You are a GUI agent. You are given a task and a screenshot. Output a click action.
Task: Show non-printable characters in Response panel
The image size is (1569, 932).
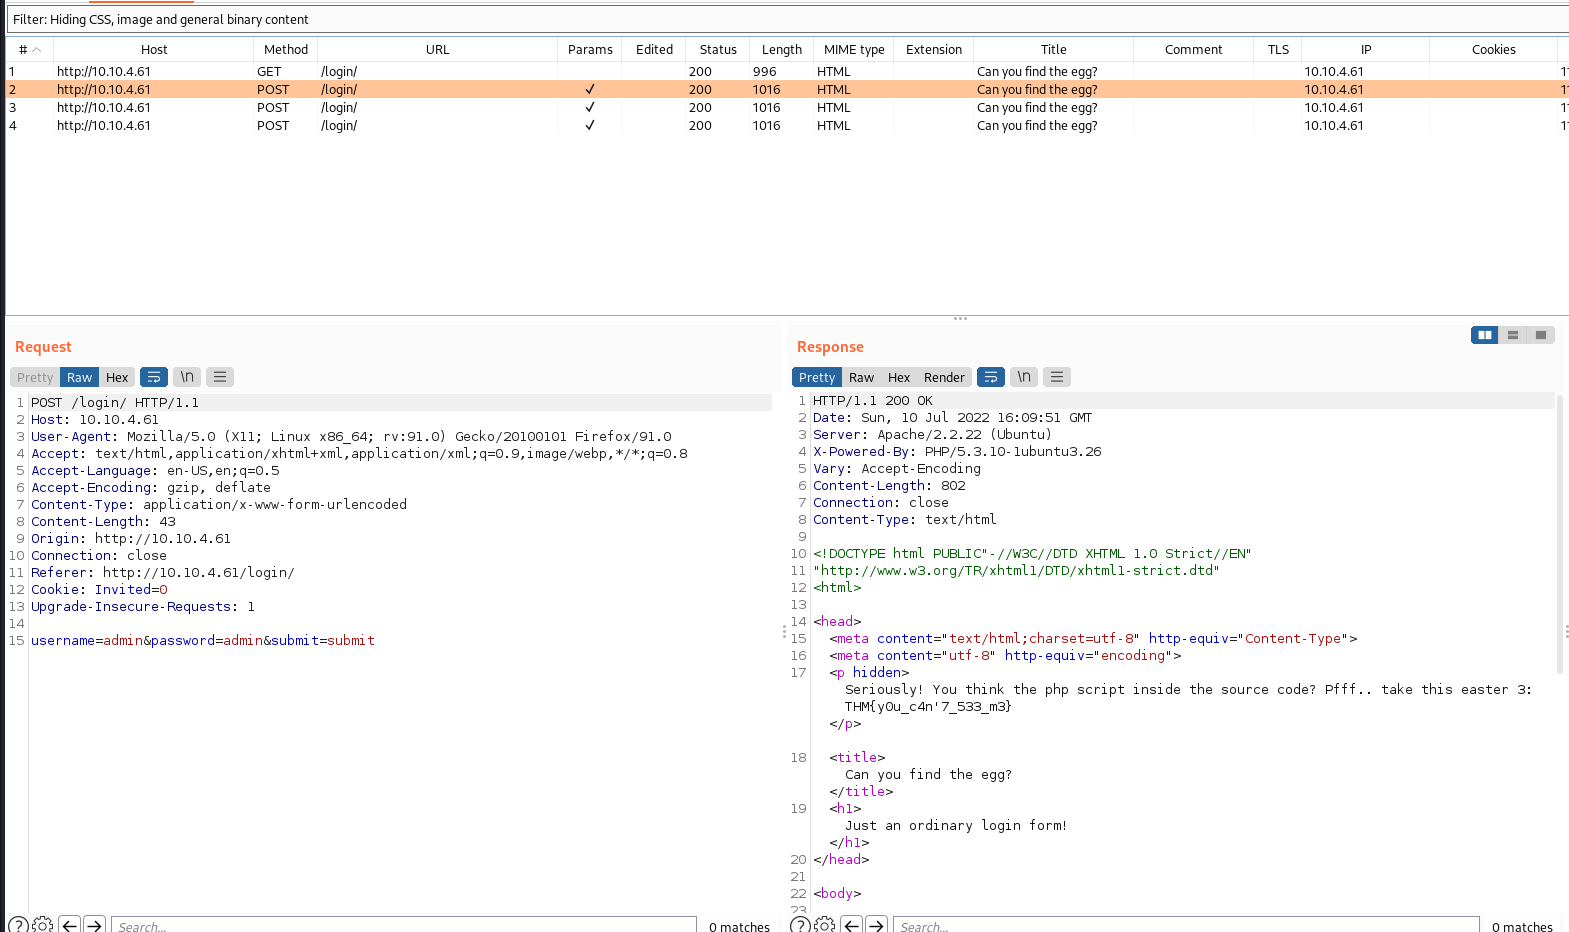pyautogui.click(x=1024, y=377)
